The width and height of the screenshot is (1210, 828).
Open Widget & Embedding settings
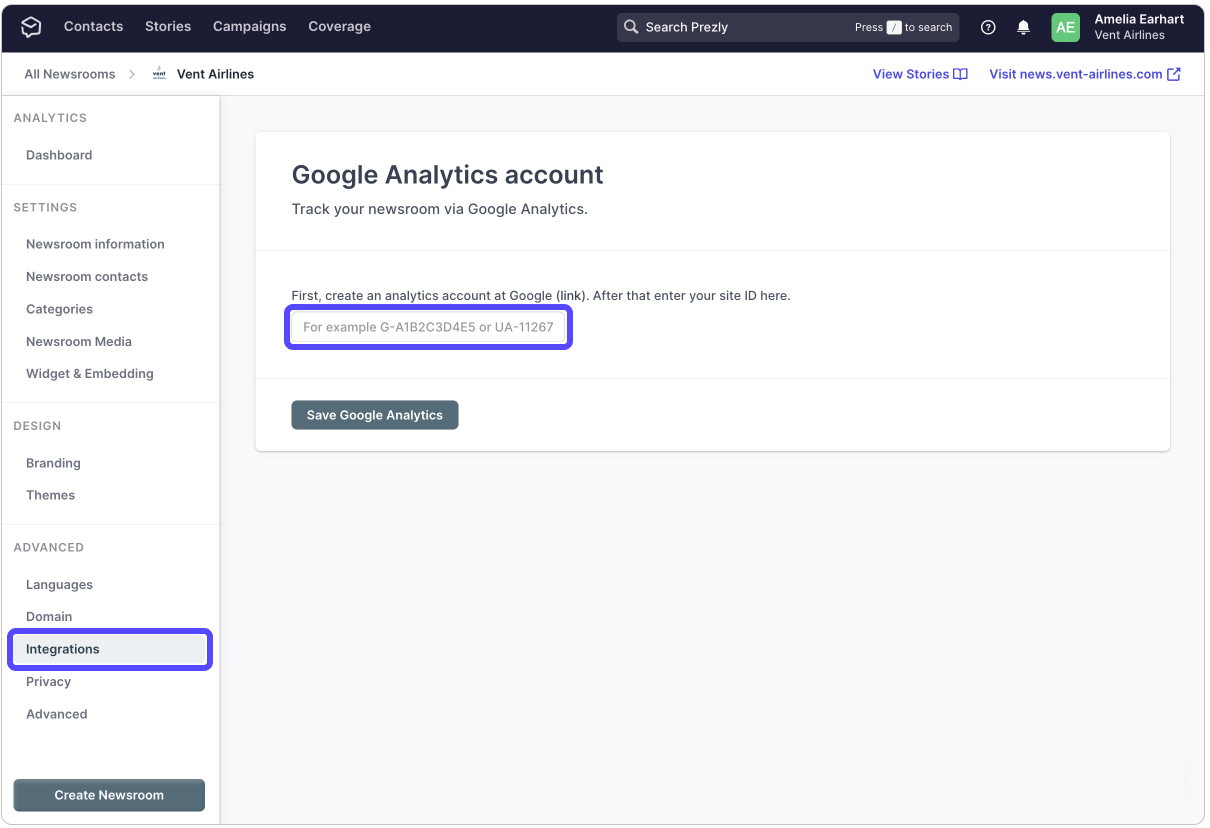point(90,373)
